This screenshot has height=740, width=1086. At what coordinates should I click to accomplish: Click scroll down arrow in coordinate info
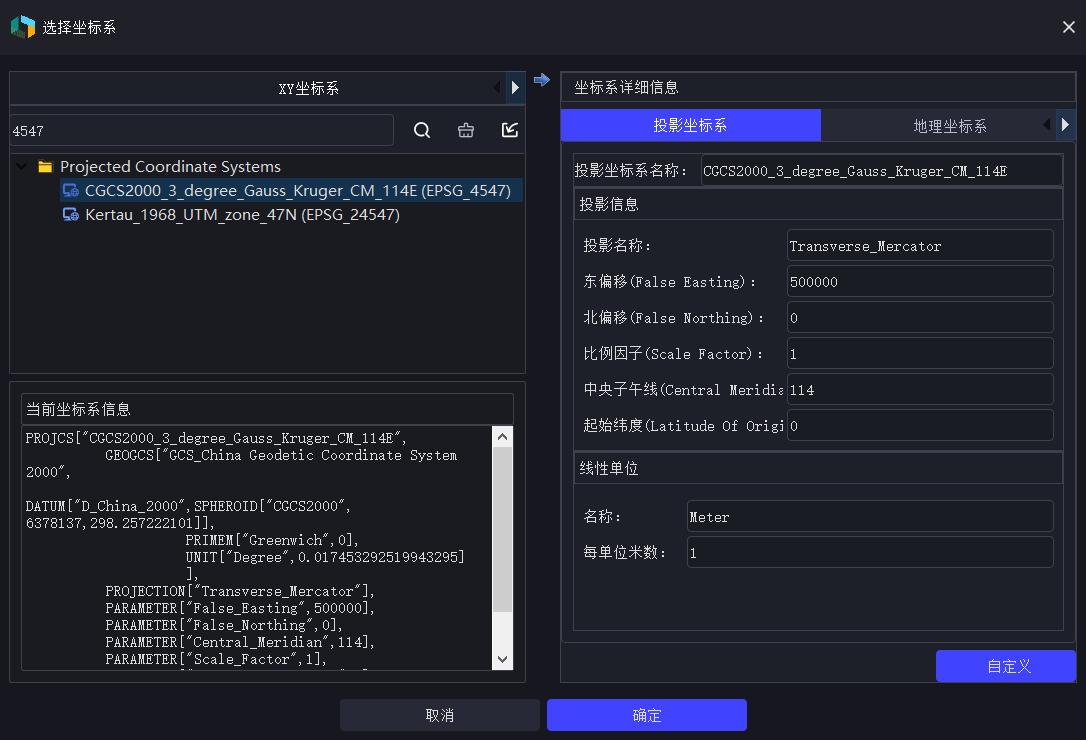(503, 660)
